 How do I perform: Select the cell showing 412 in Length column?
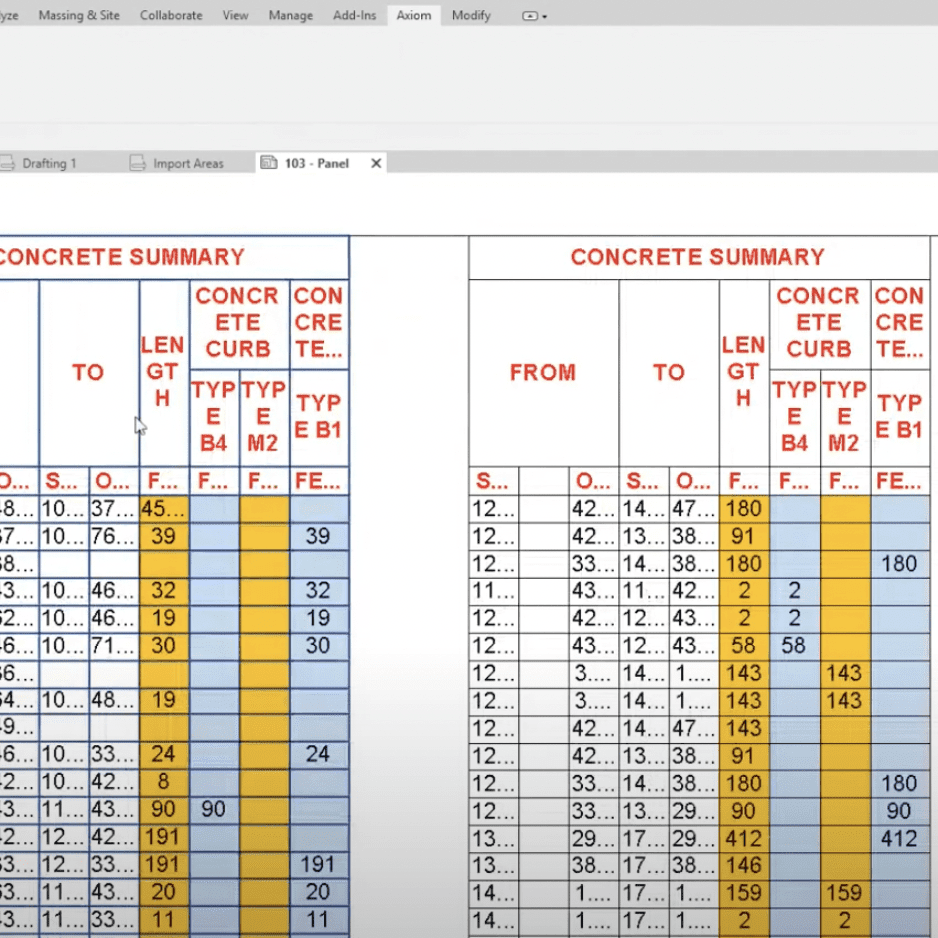click(744, 839)
